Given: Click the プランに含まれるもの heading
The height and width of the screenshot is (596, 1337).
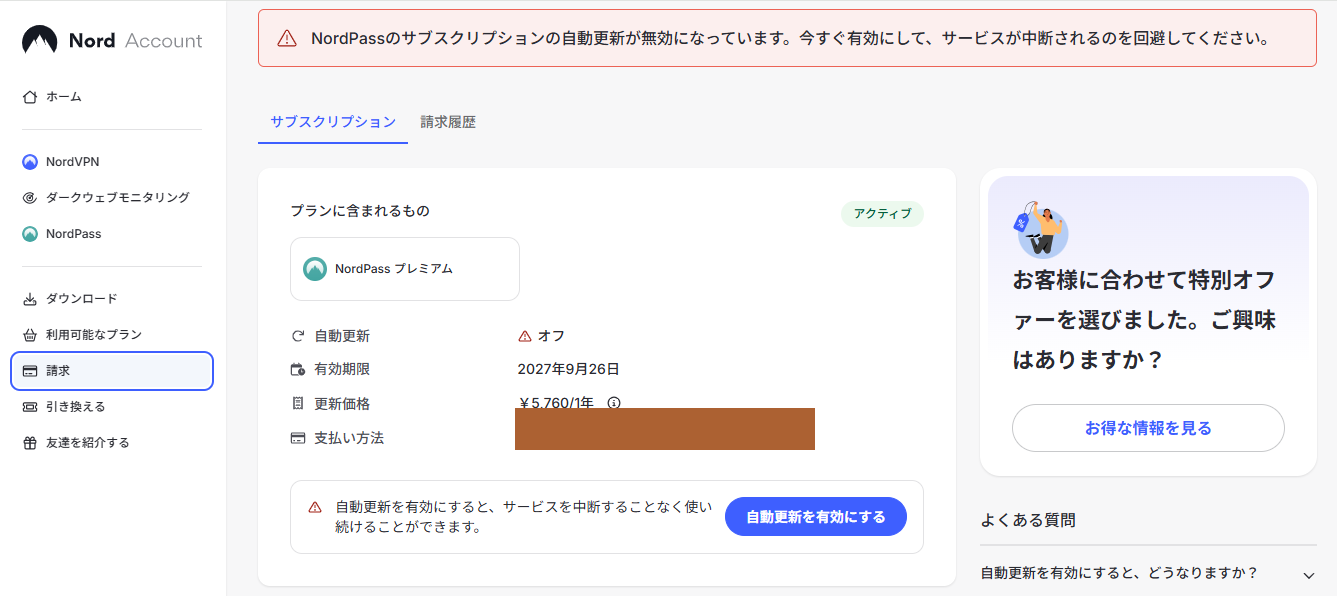Looking at the screenshot, I should click(x=360, y=211).
